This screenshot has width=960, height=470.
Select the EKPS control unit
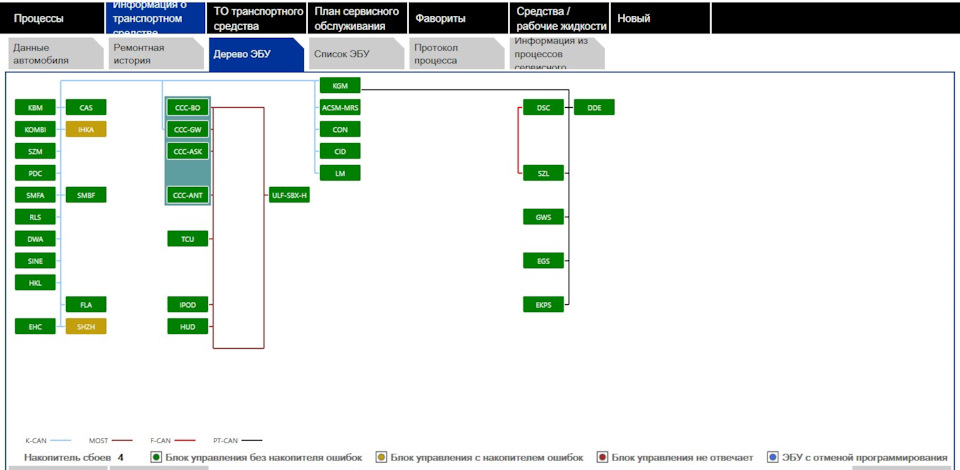[543, 304]
